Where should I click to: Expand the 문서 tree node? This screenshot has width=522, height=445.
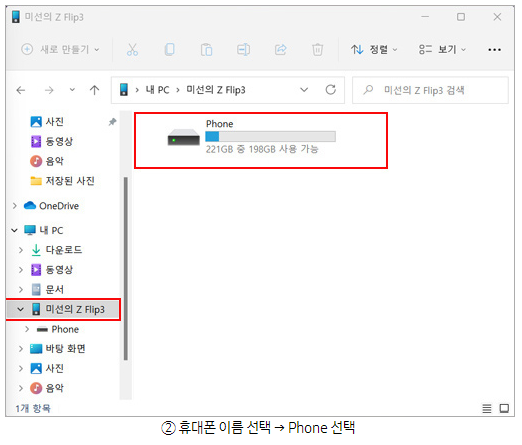[21, 290]
